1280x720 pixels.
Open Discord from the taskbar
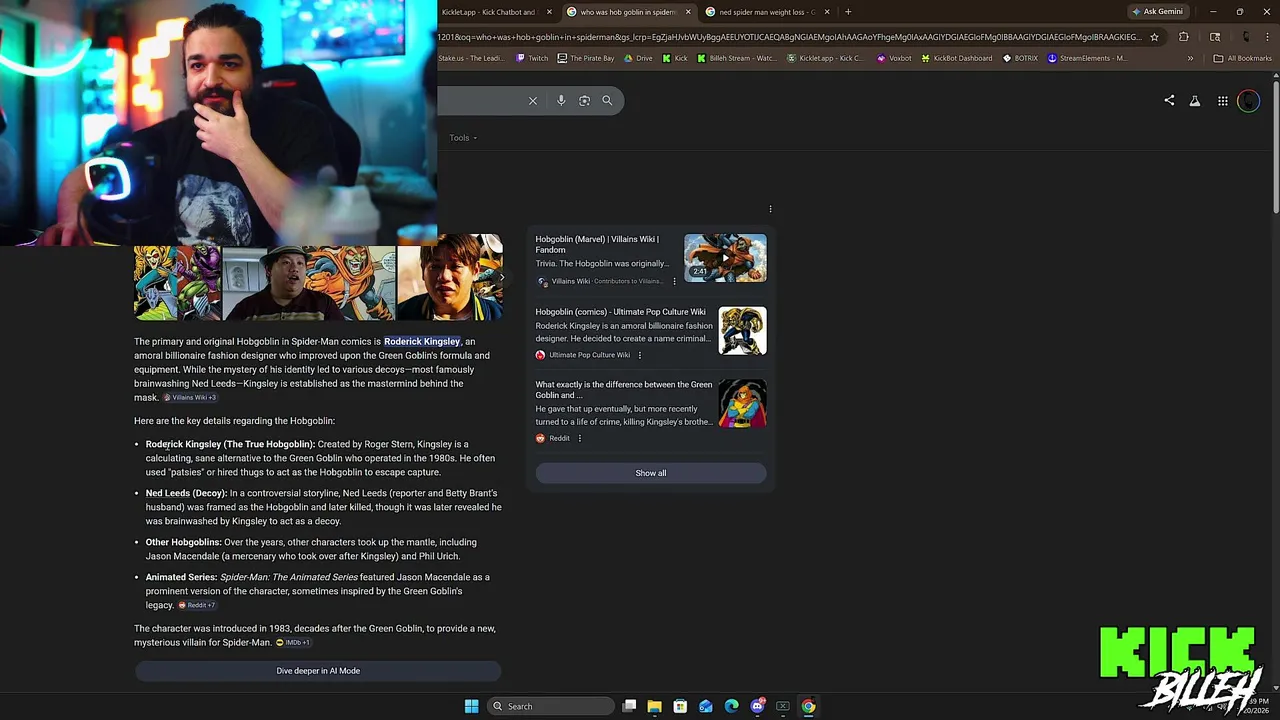click(757, 706)
